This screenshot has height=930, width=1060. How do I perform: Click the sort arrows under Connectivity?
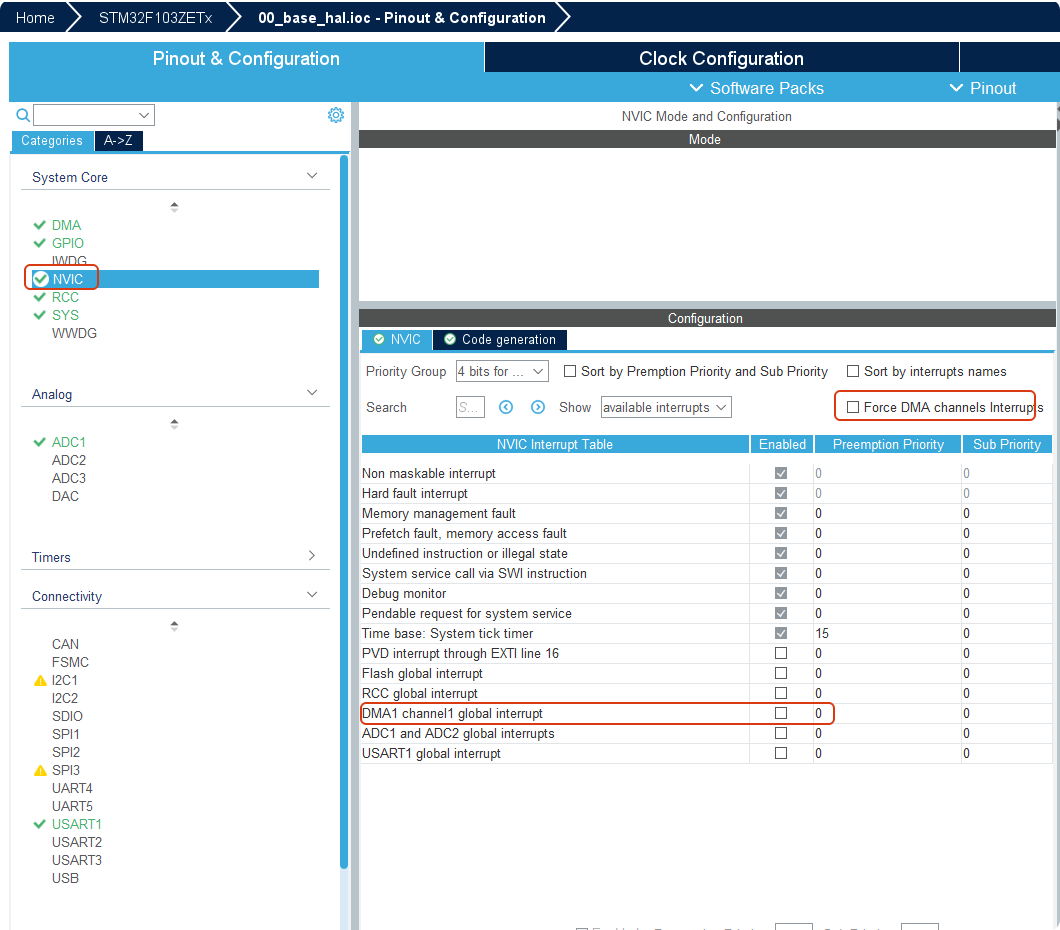[174, 626]
